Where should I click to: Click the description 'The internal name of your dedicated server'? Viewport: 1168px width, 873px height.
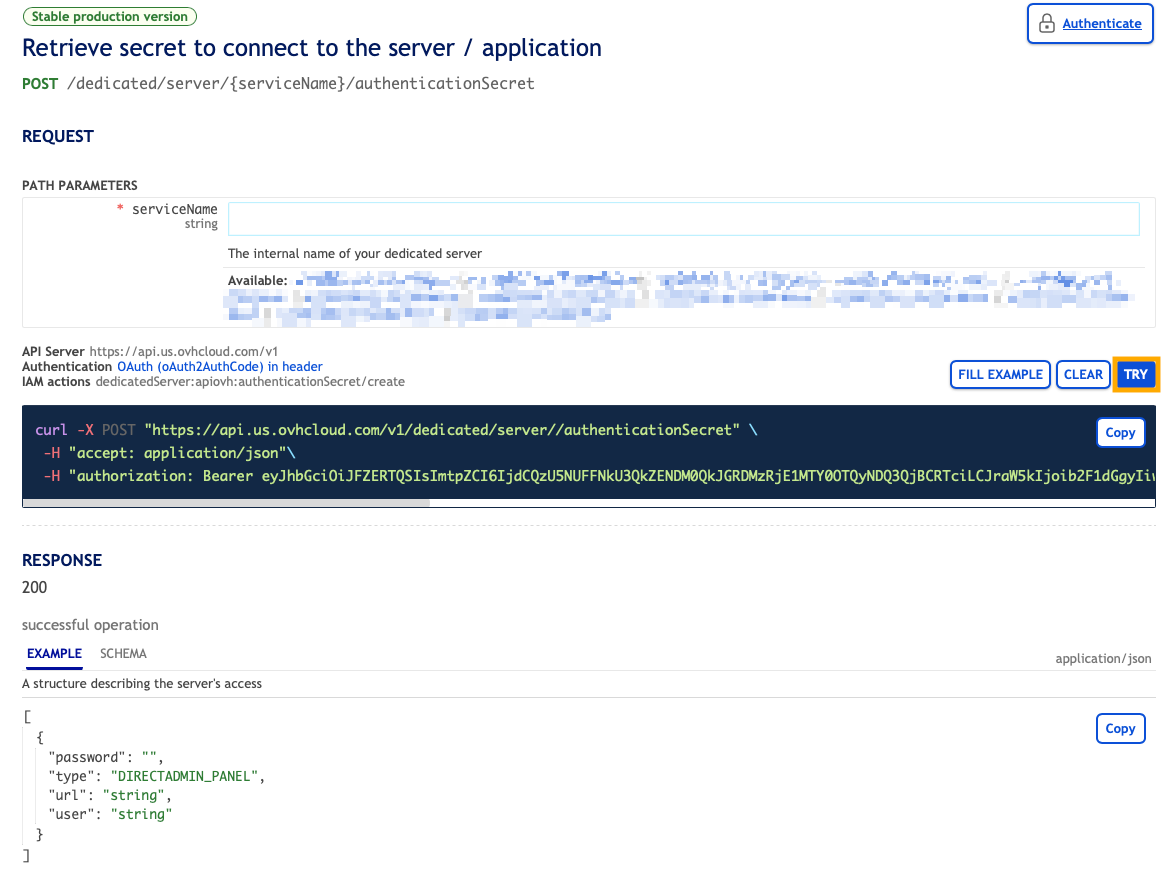pyautogui.click(x=355, y=253)
